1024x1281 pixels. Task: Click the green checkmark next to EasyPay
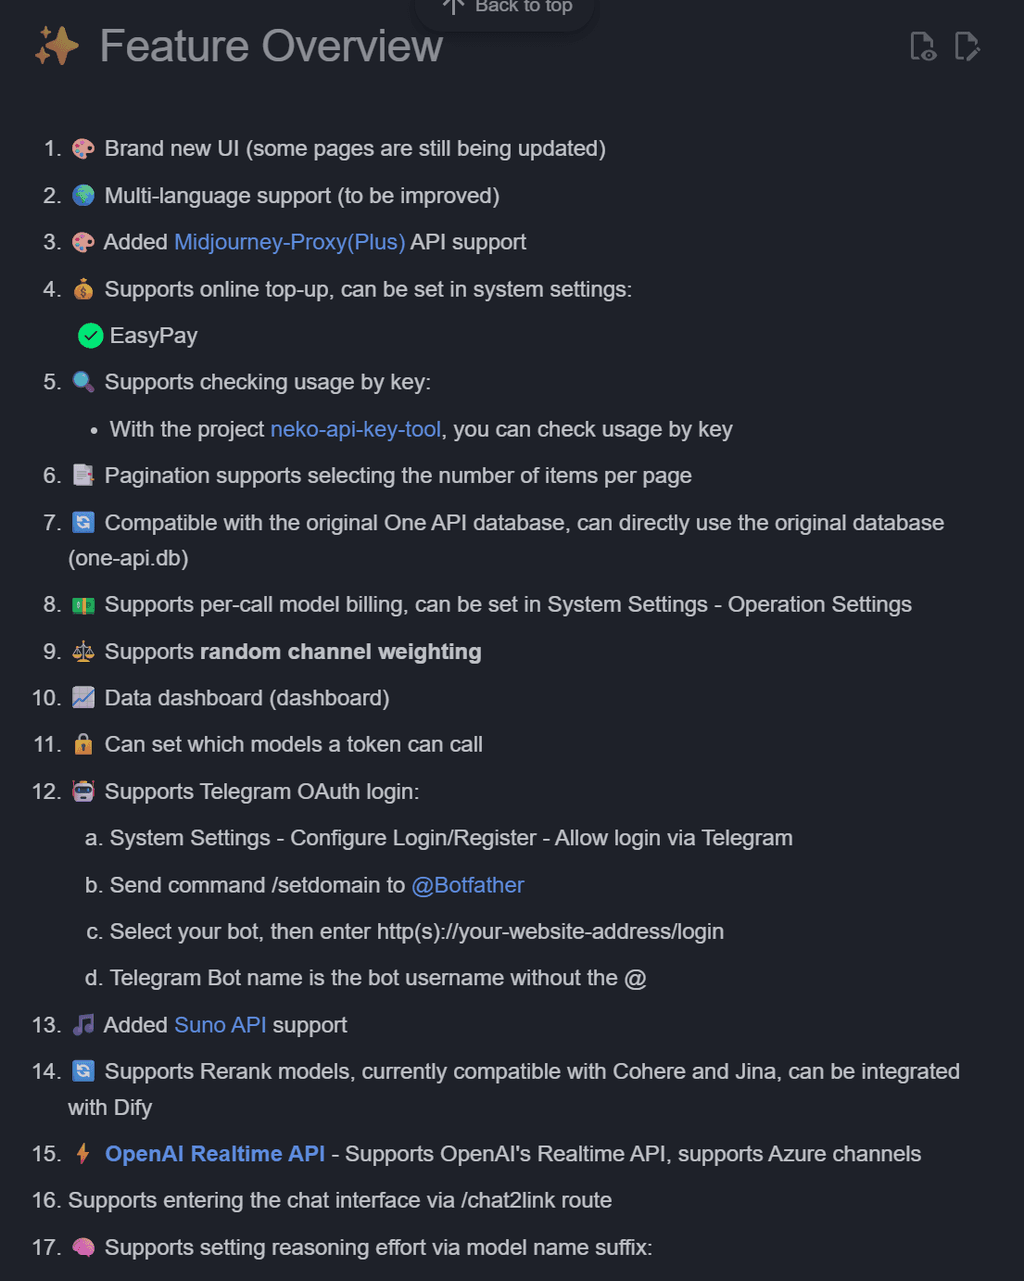click(x=91, y=336)
